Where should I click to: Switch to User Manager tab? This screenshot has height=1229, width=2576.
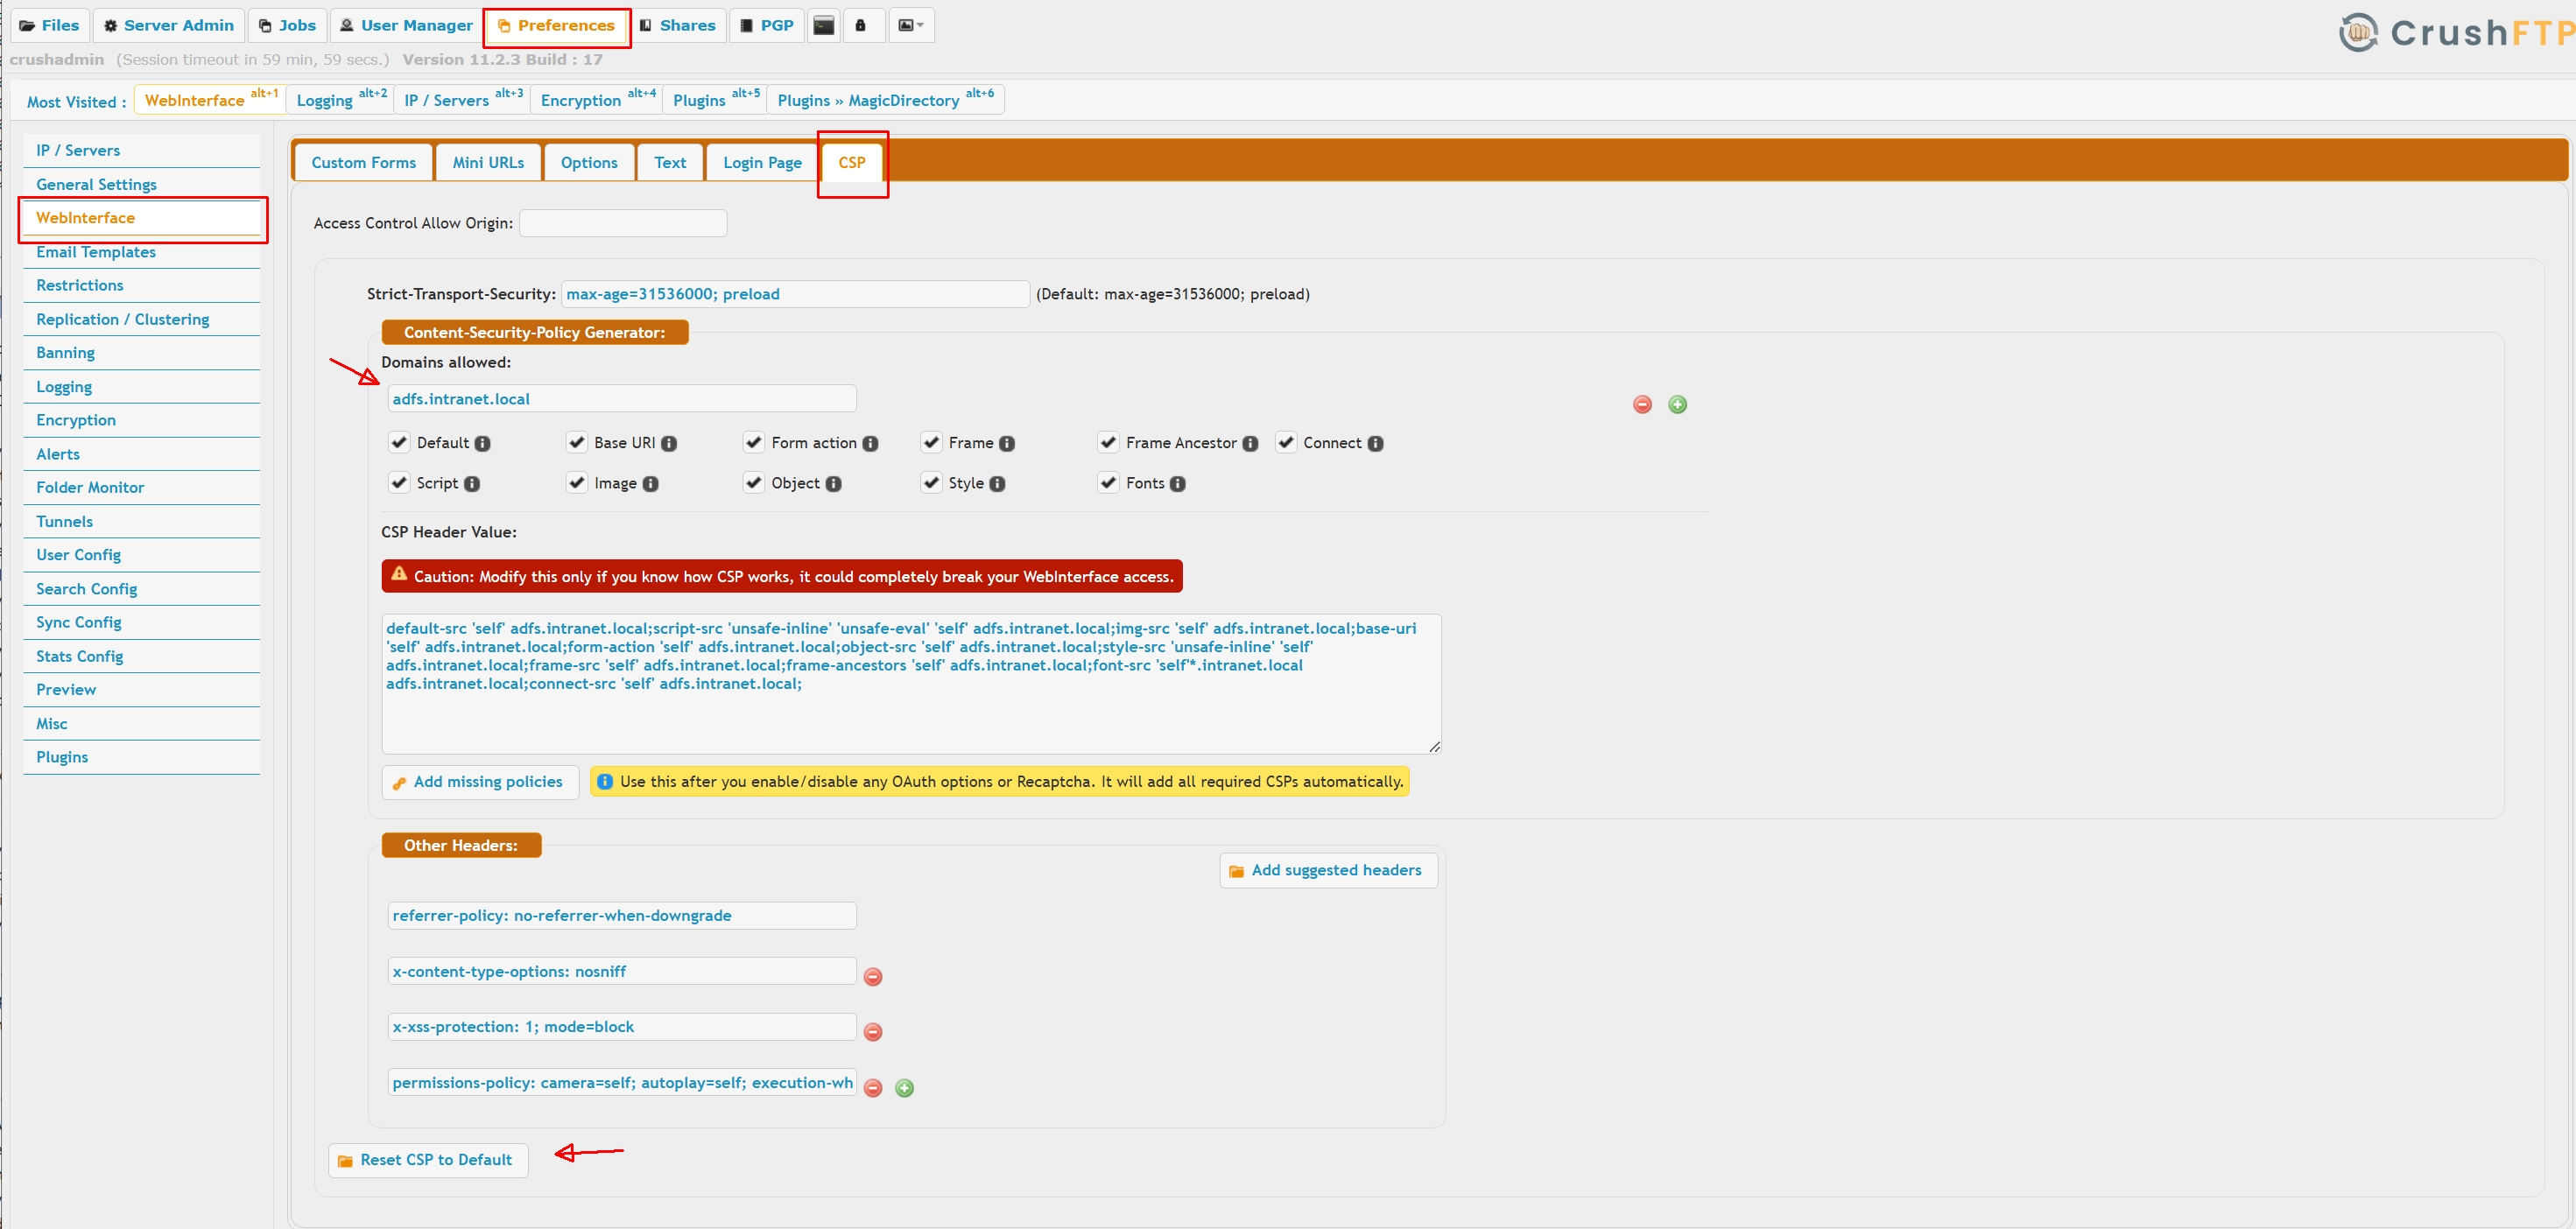click(x=406, y=26)
